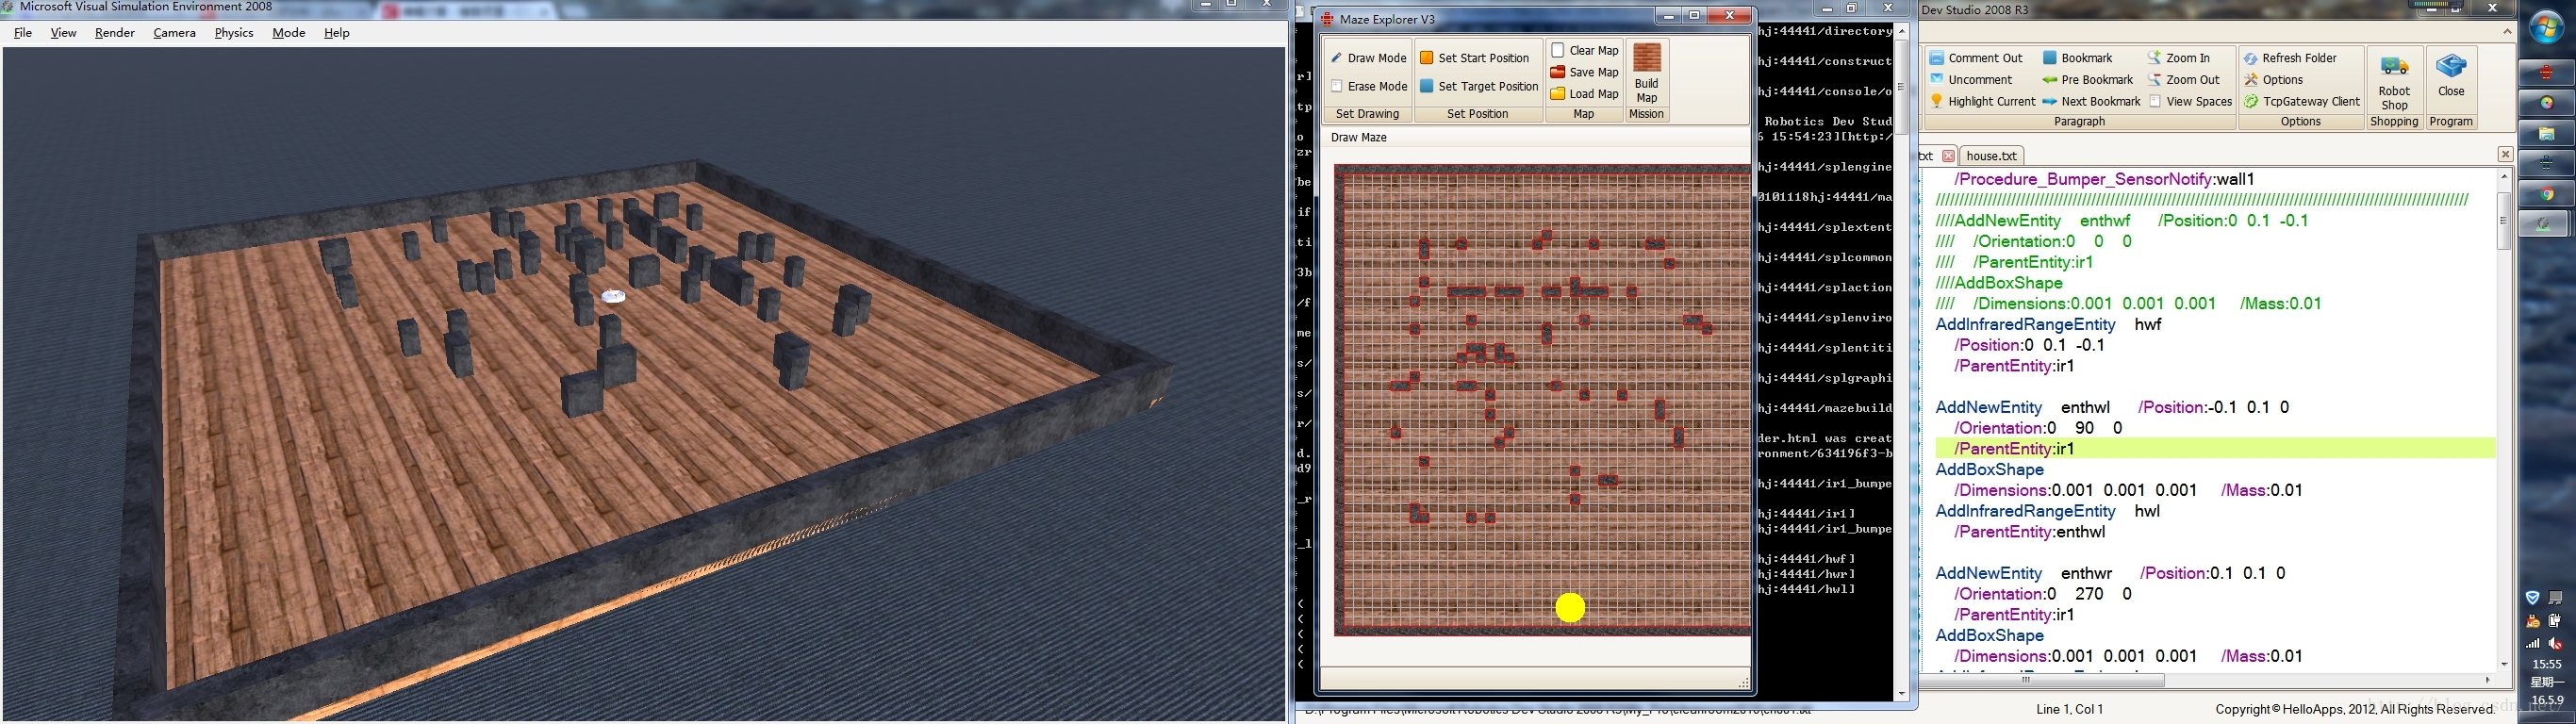Close the editor pane via its X button
This screenshot has width=2576, height=724.
[2505, 154]
